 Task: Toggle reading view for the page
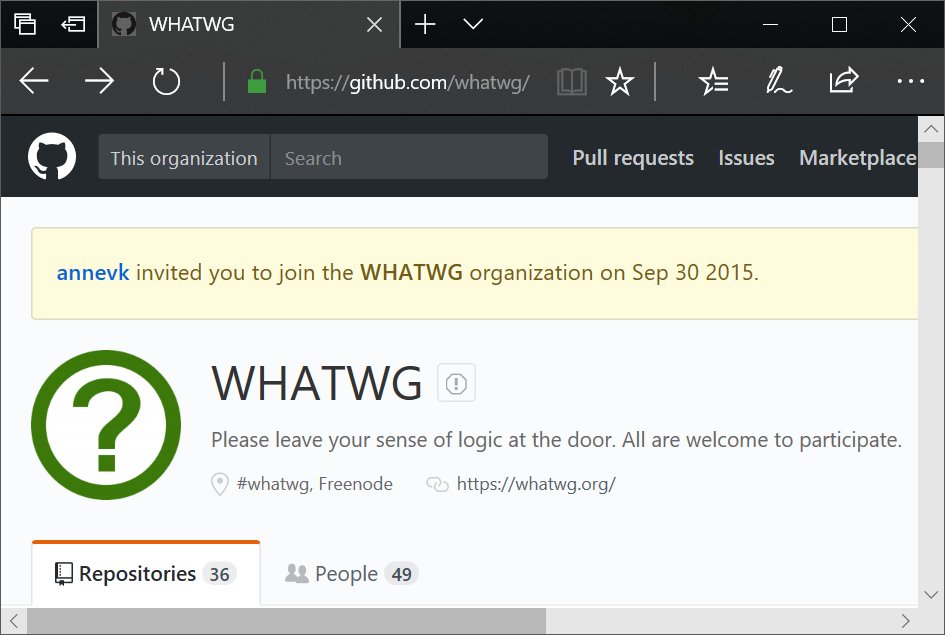[x=571, y=82]
